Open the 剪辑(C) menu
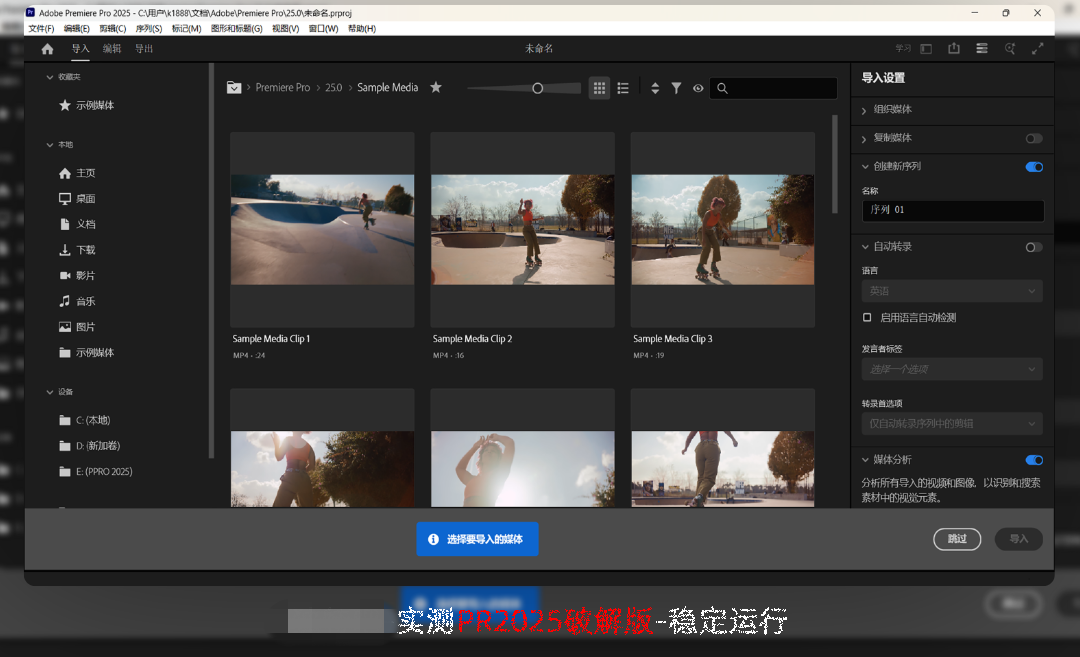1080x657 pixels. tap(112, 29)
